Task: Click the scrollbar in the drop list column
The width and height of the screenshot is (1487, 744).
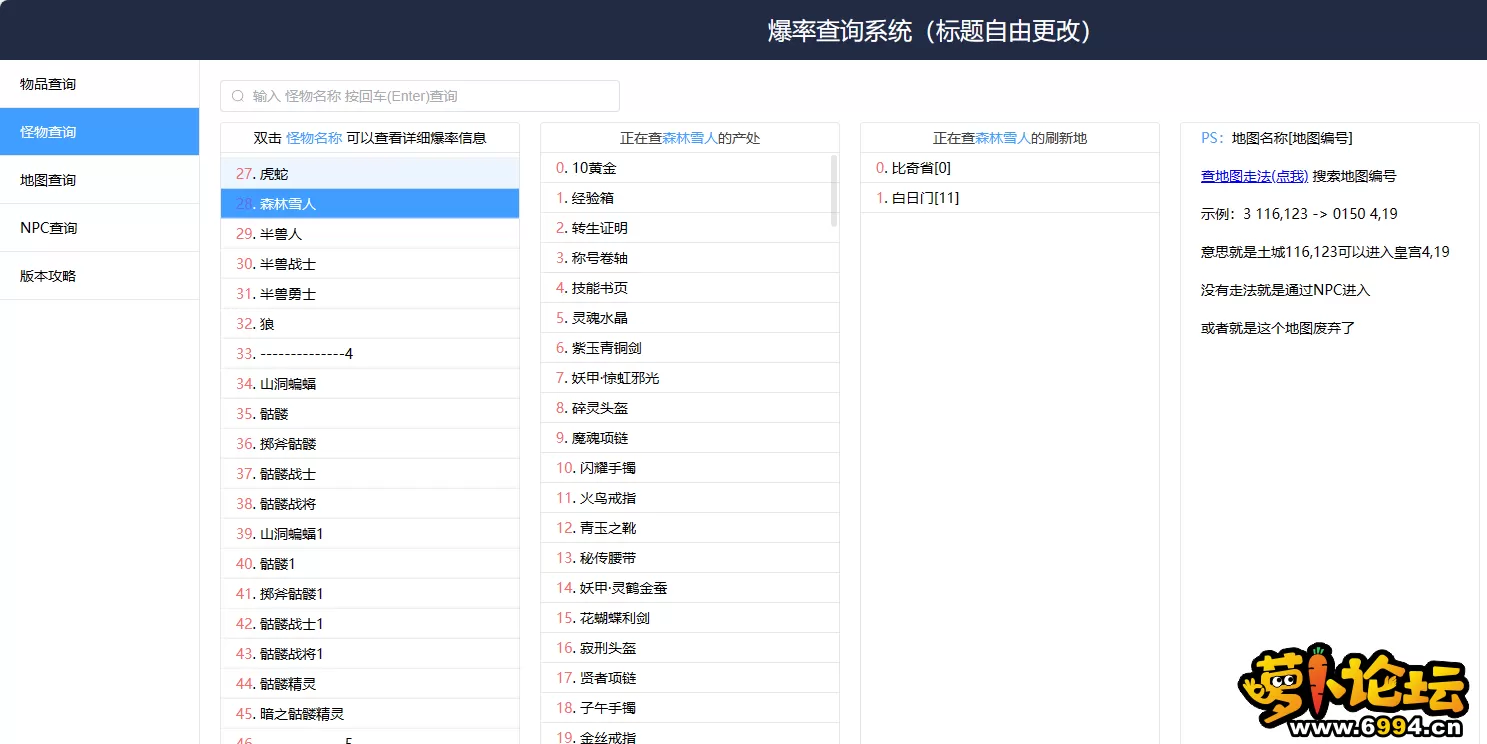Action: tap(834, 191)
